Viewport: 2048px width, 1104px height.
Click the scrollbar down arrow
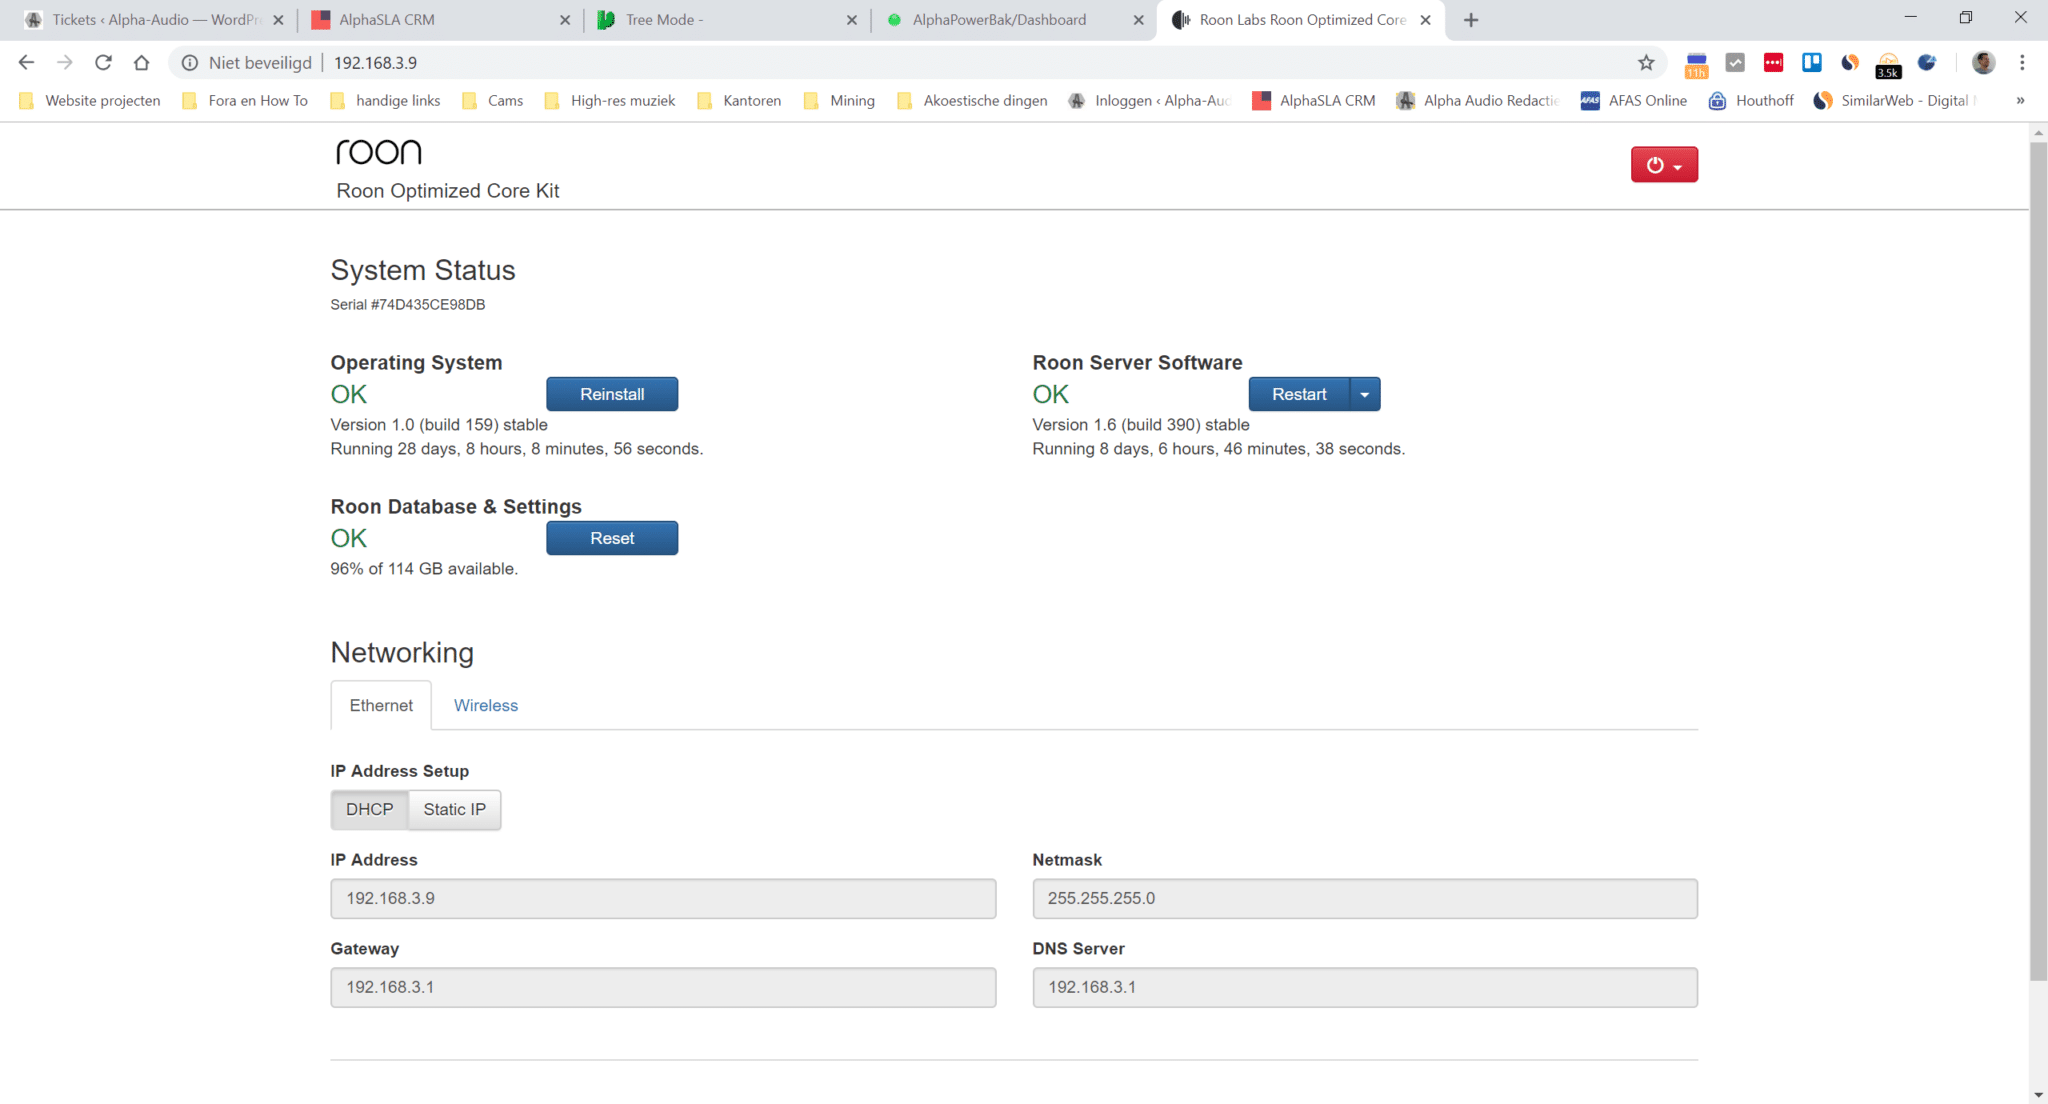tap(2038, 1095)
